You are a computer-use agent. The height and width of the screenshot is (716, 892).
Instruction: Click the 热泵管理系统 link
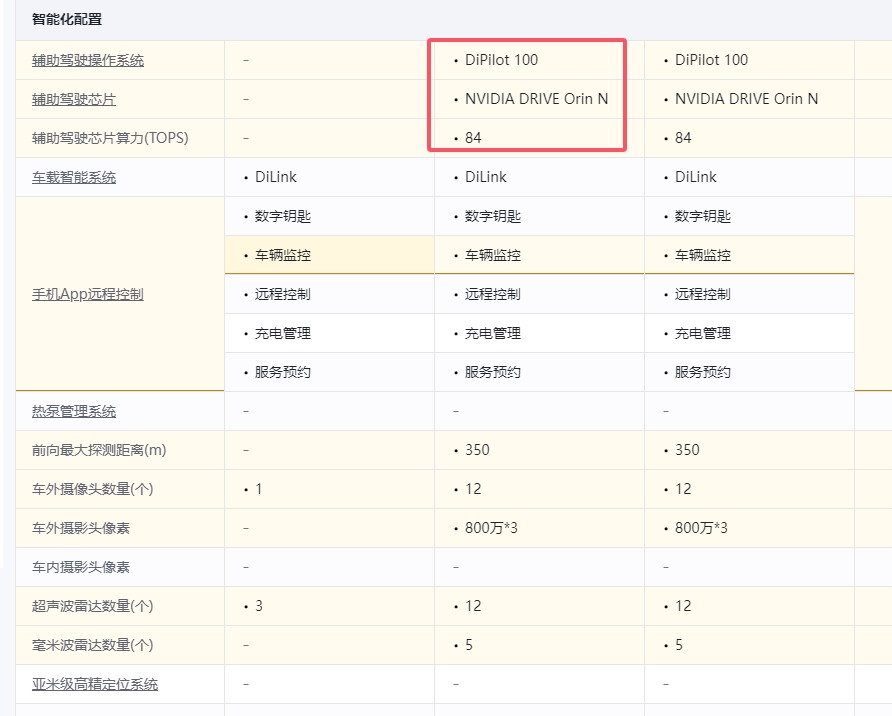tap(74, 411)
